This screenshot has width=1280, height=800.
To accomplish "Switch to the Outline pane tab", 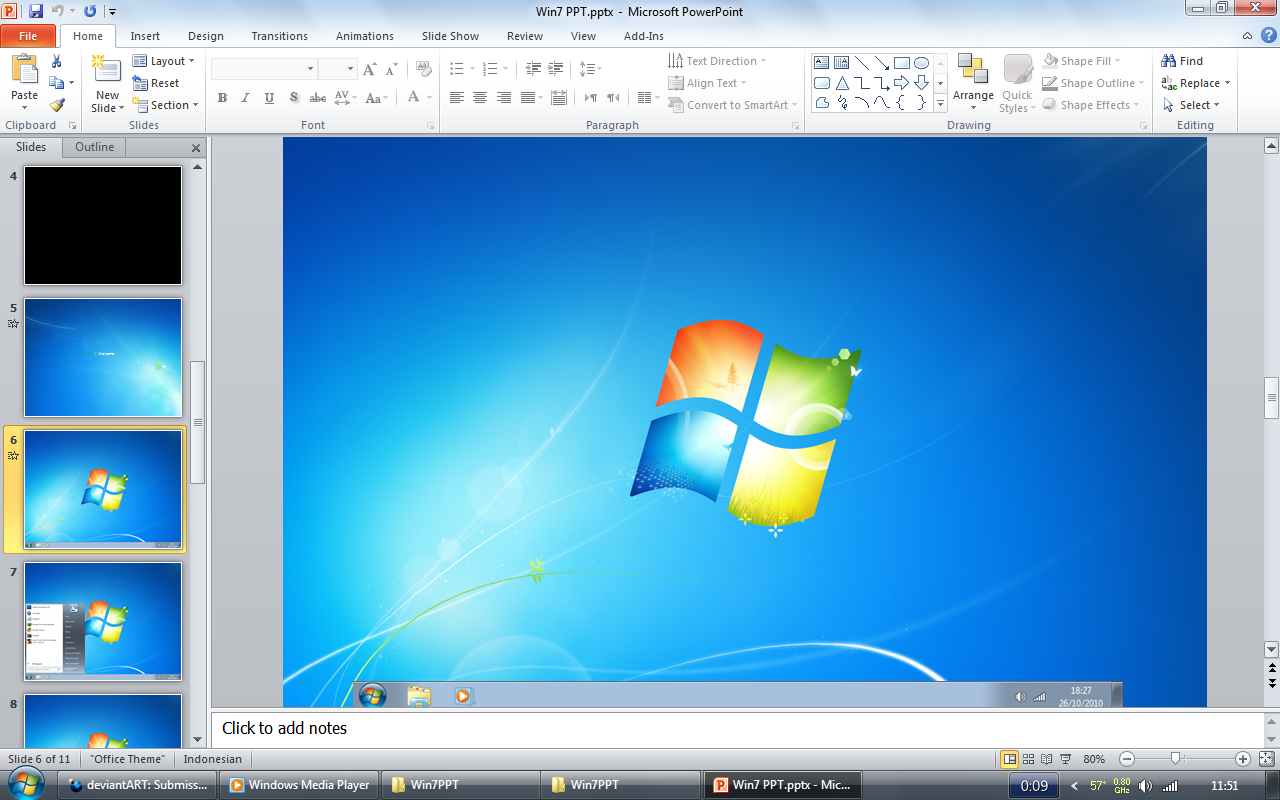I will 95,147.
